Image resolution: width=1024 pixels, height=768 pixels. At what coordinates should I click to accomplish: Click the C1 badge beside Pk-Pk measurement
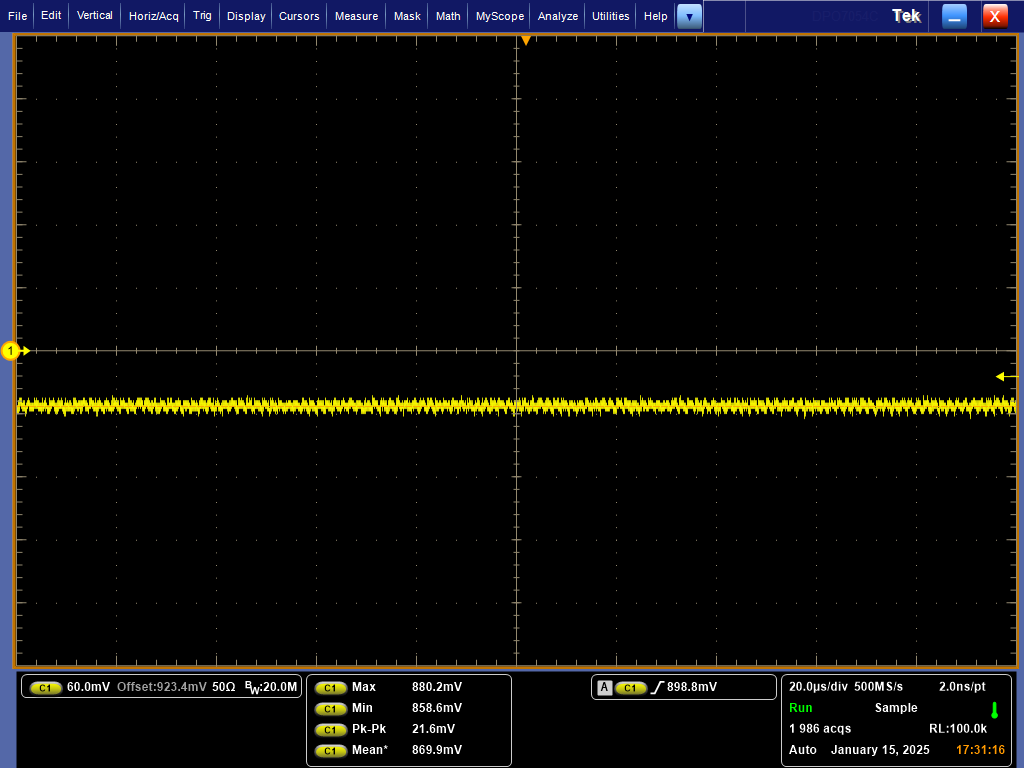point(330,729)
